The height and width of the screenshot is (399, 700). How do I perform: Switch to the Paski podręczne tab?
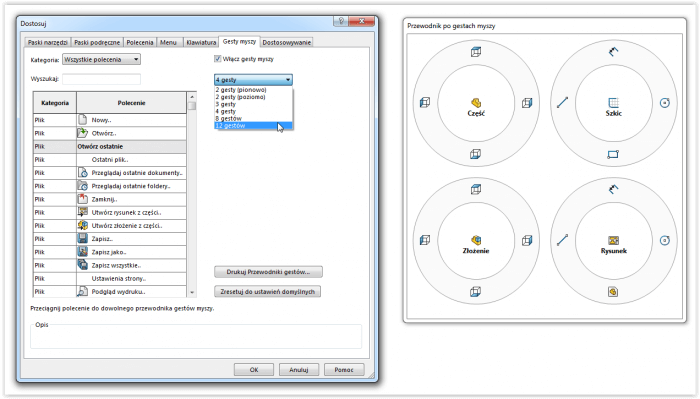[97, 42]
